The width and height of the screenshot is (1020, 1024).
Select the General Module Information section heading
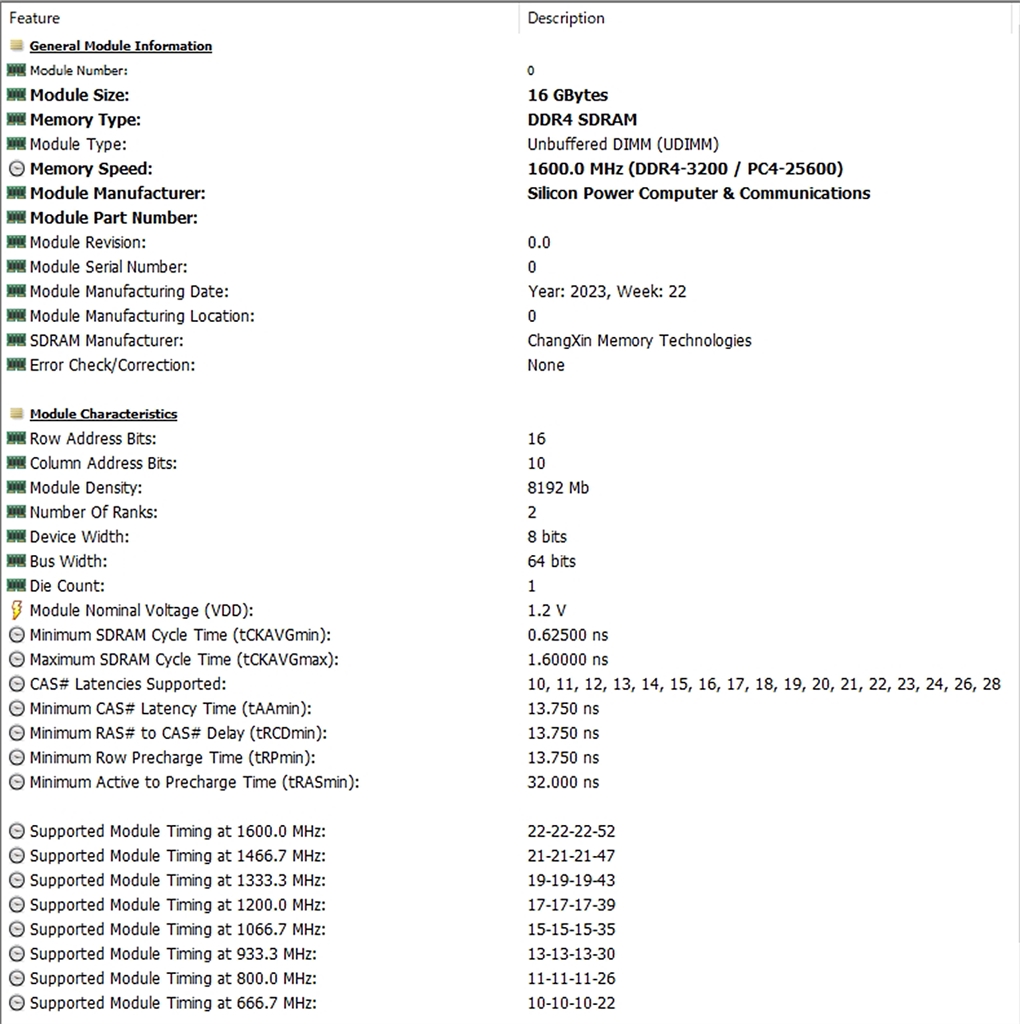click(x=121, y=46)
